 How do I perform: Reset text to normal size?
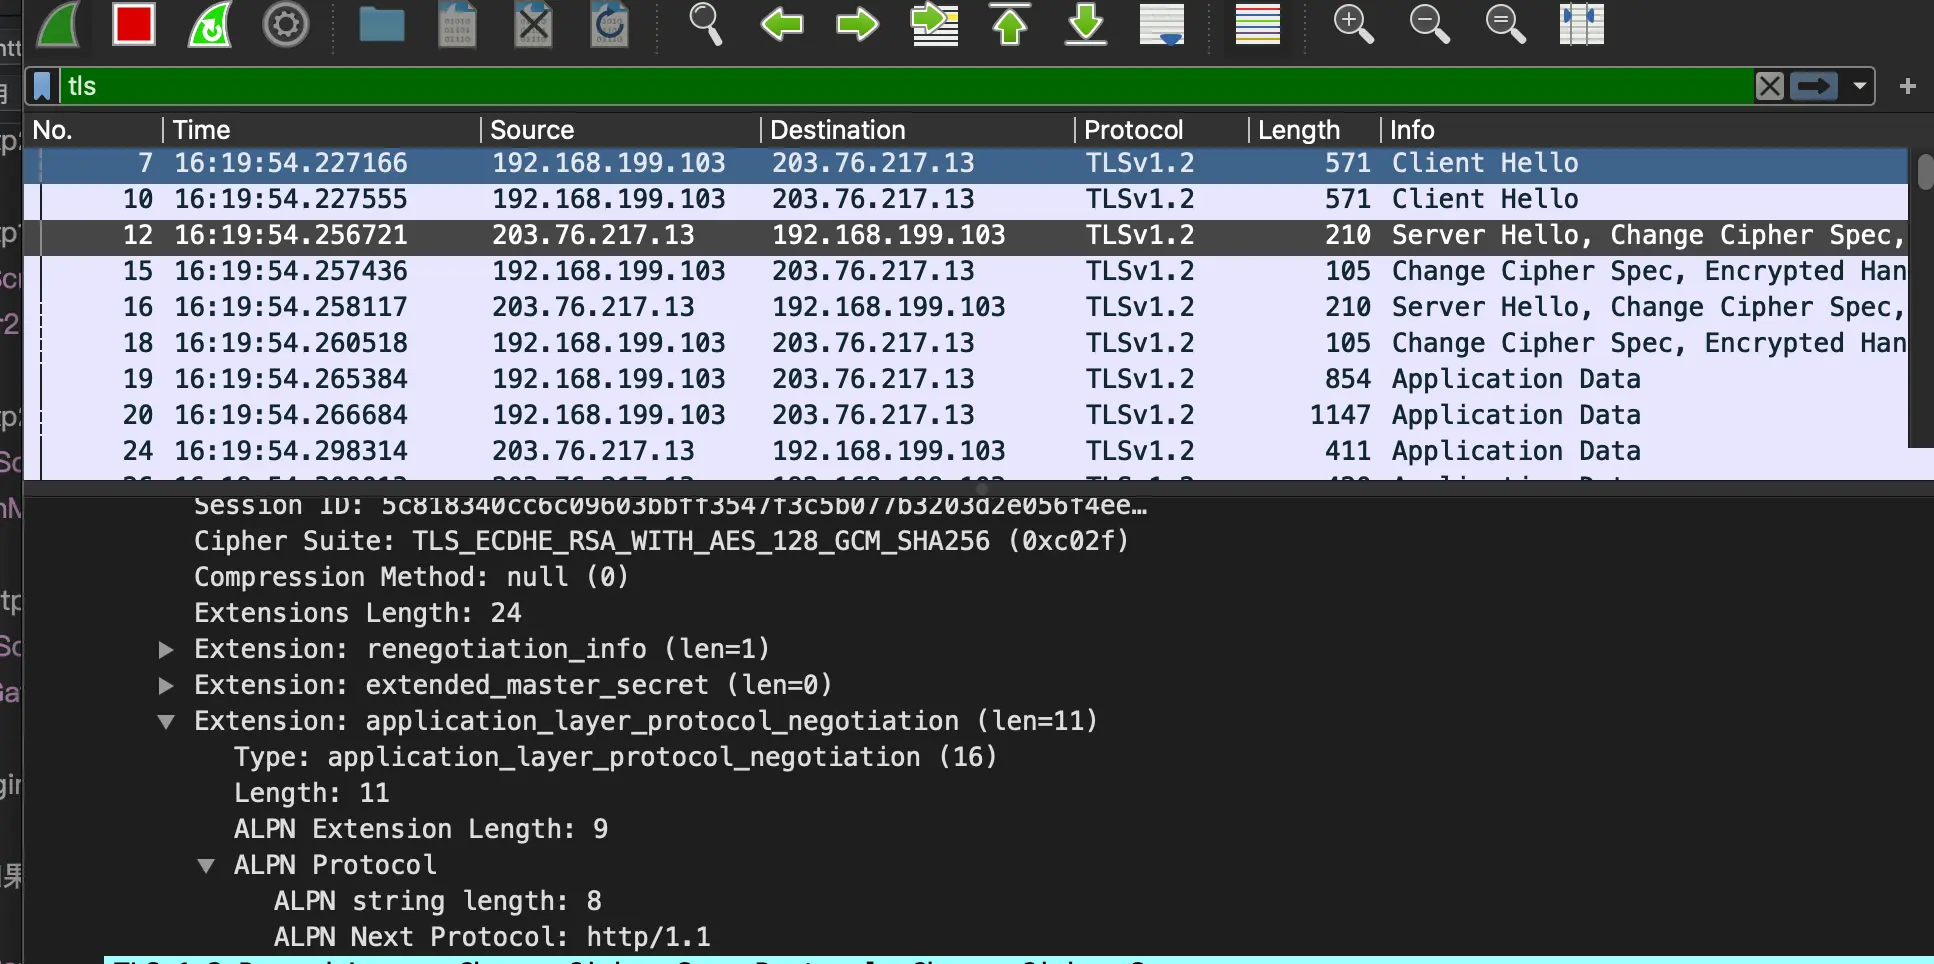tap(1506, 24)
